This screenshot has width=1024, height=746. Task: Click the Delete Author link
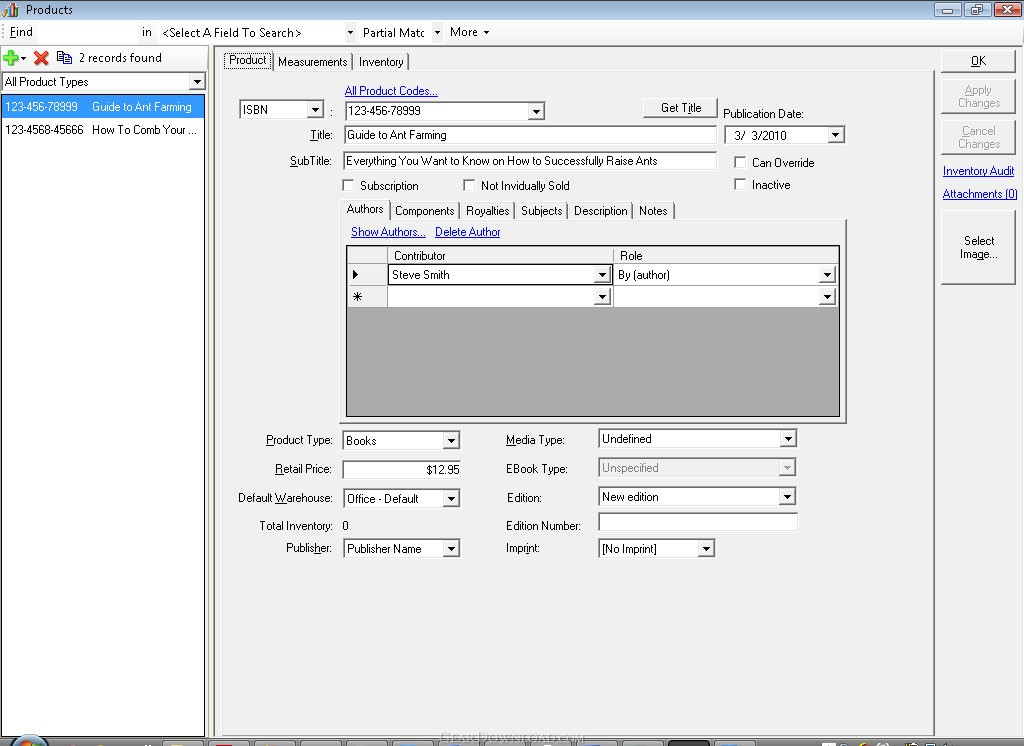pyautogui.click(x=468, y=232)
